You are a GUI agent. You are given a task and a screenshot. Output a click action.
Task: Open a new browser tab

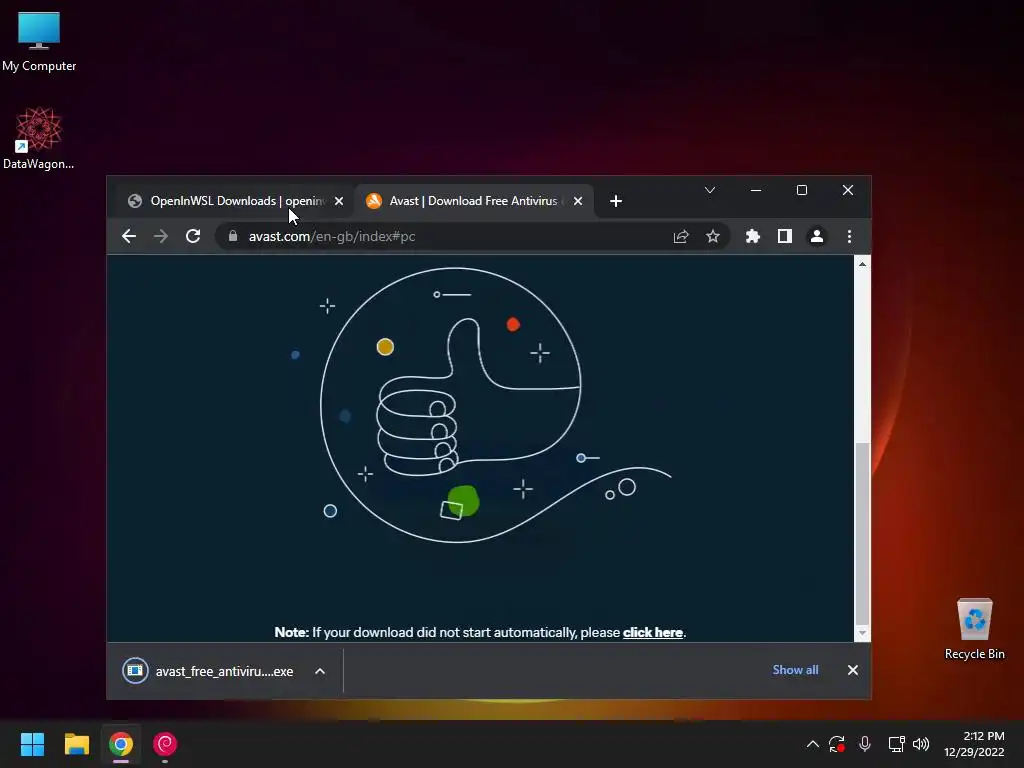pyautogui.click(x=616, y=201)
